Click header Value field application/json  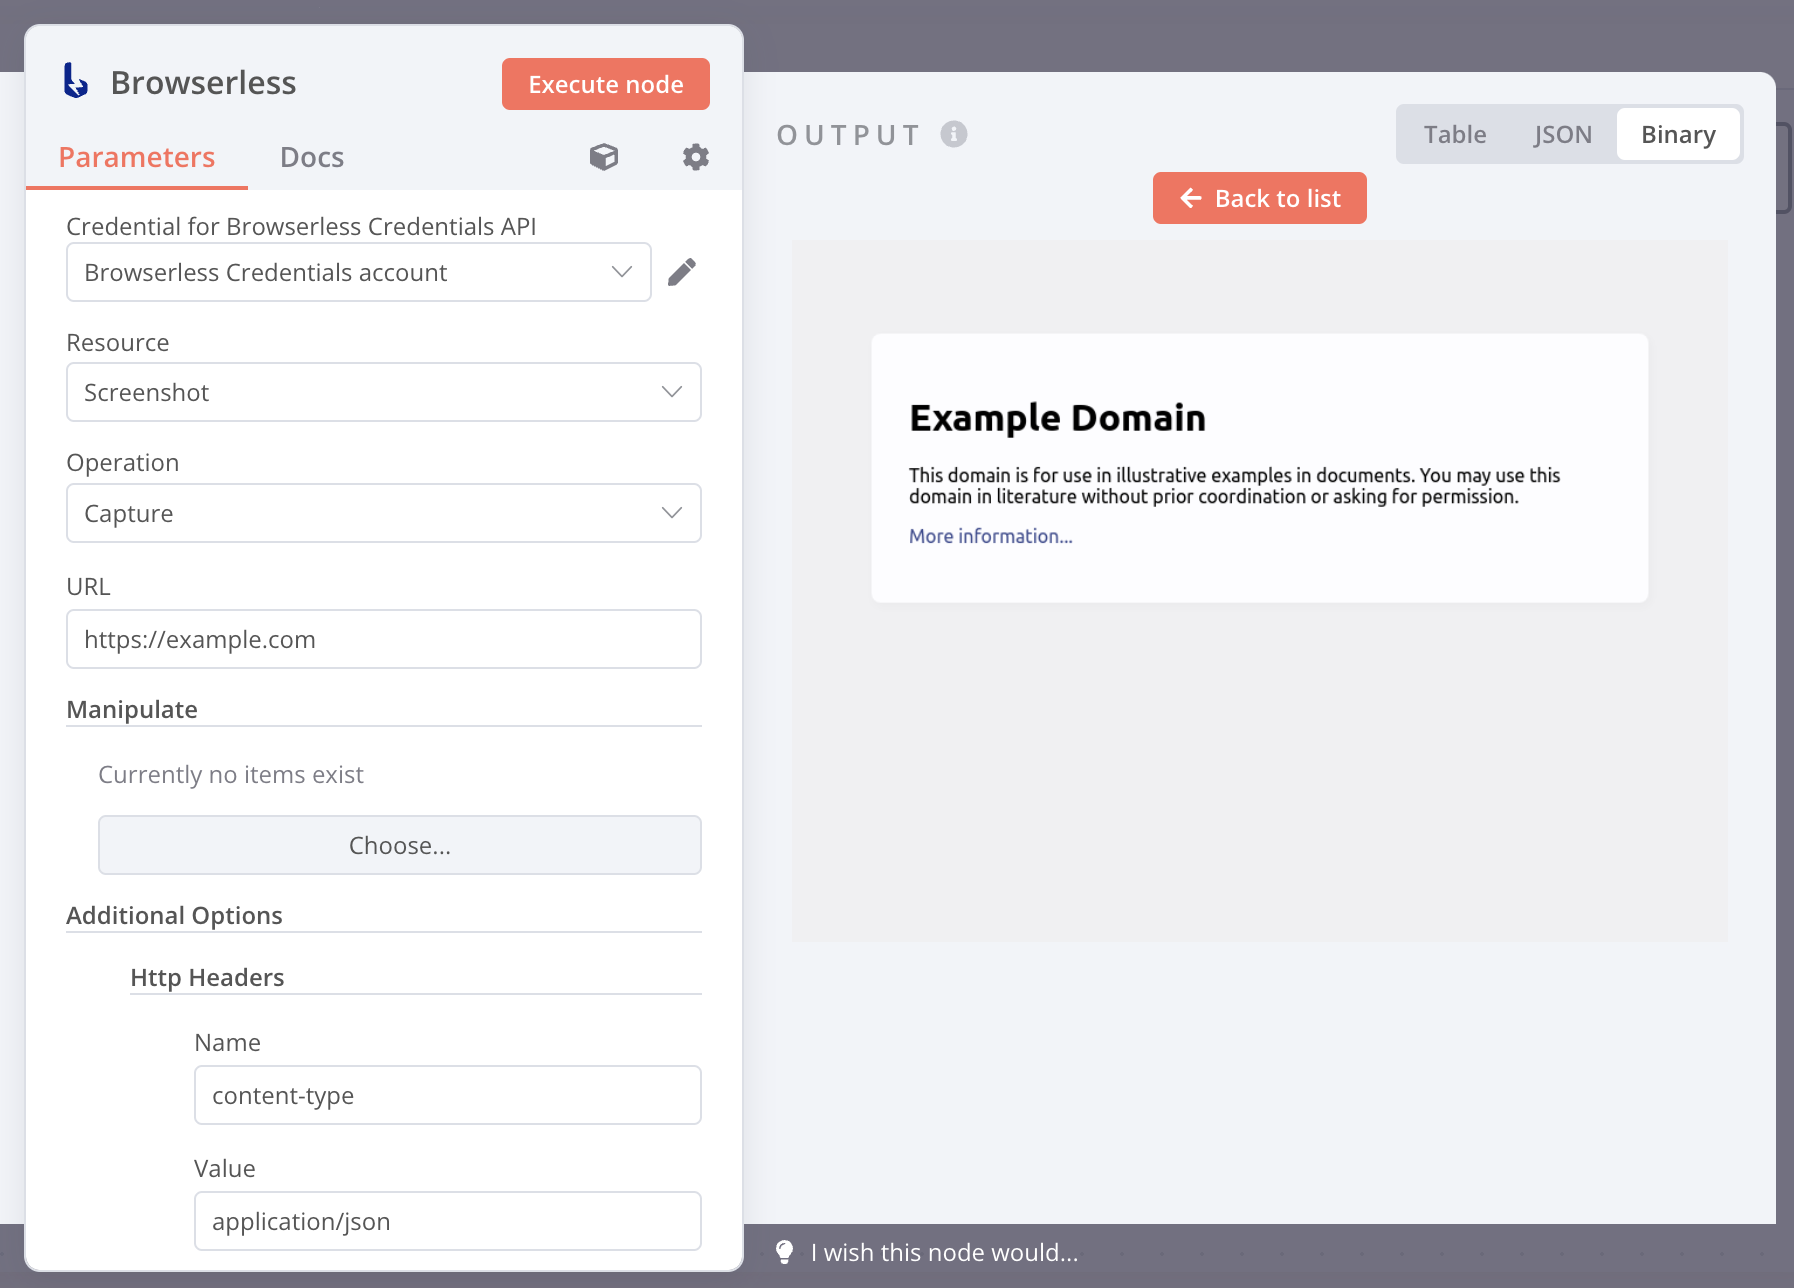[x=448, y=1221]
